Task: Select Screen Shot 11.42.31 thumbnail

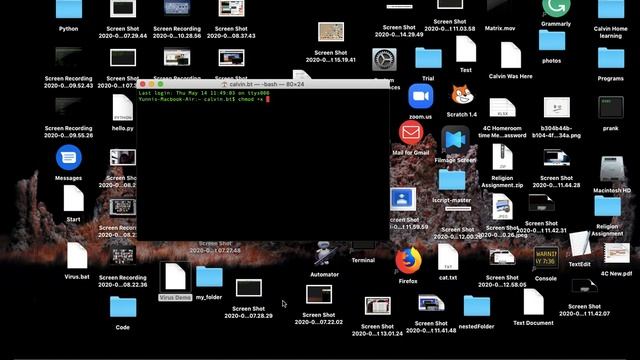Action: click(541, 203)
